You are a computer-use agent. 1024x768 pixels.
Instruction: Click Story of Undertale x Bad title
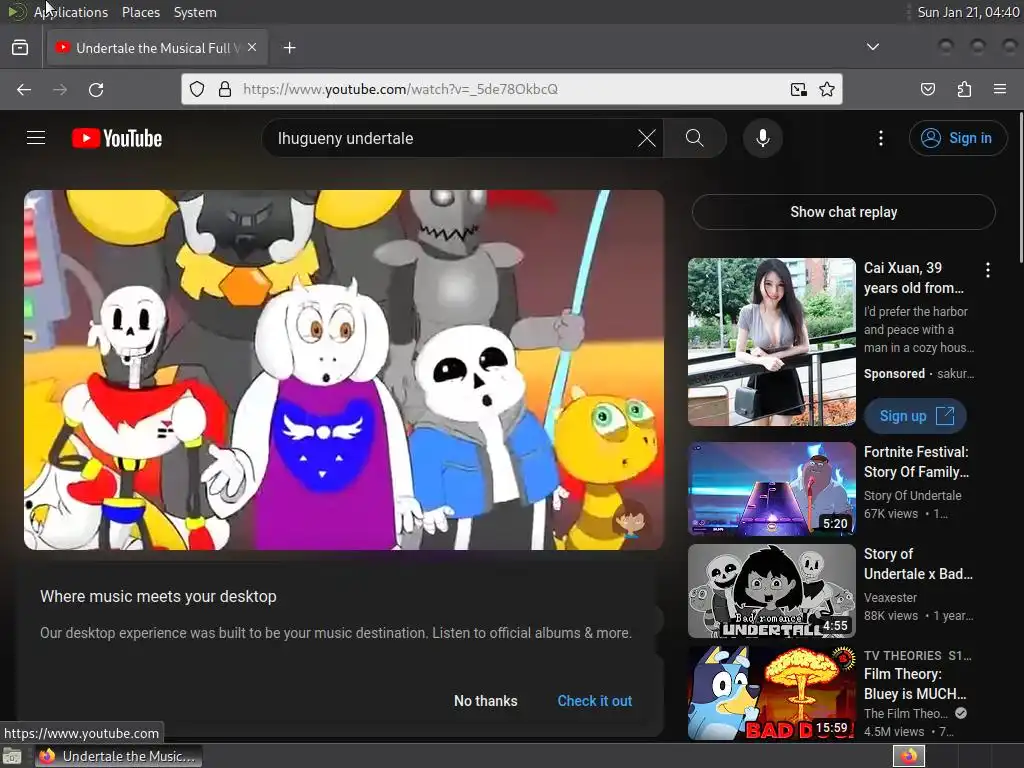click(x=918, y=564)
